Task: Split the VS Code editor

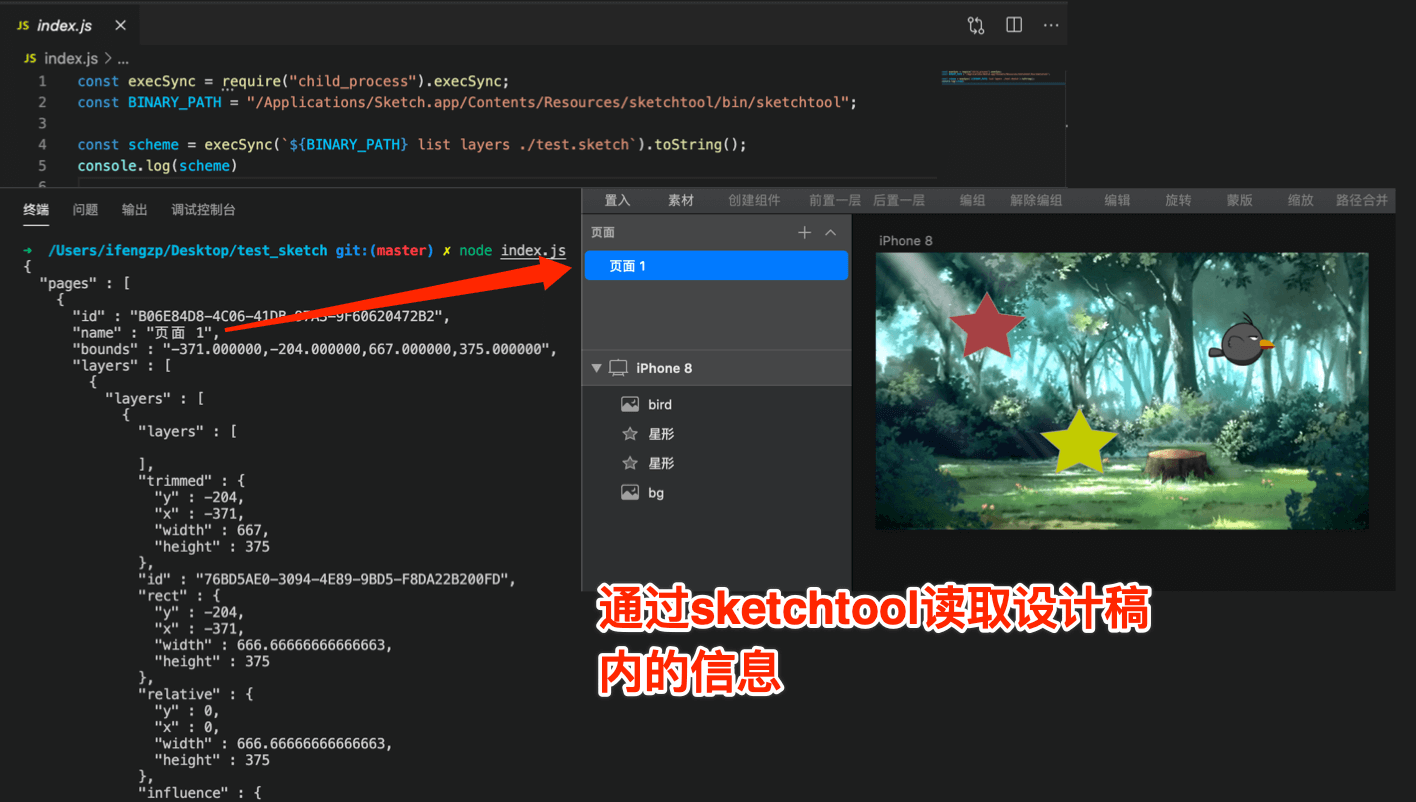Action: pyautogui.click(x=1014, y=25)
